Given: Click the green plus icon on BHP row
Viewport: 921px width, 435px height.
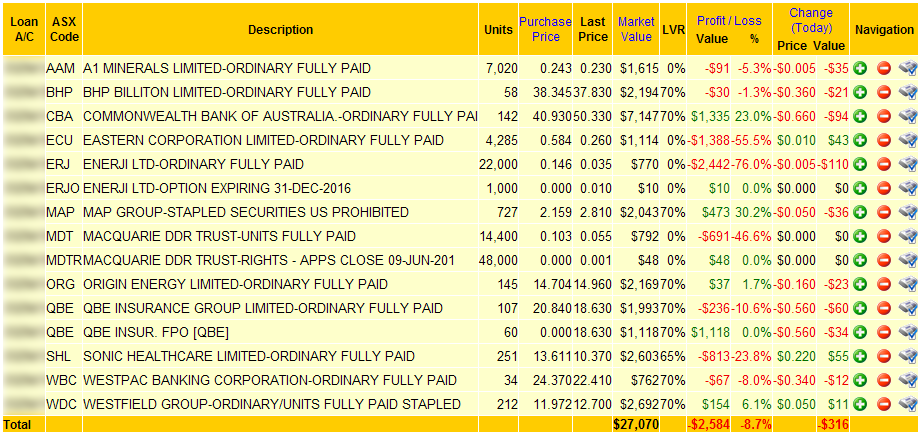Looking at the screenshot, I should point(861,92).
